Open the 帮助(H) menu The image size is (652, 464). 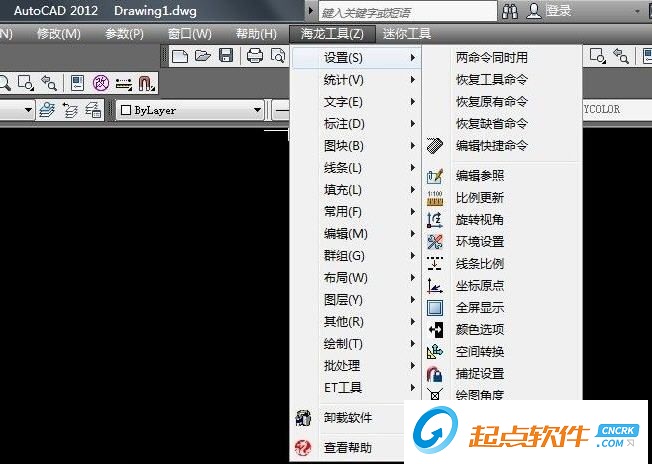[256, 34]
